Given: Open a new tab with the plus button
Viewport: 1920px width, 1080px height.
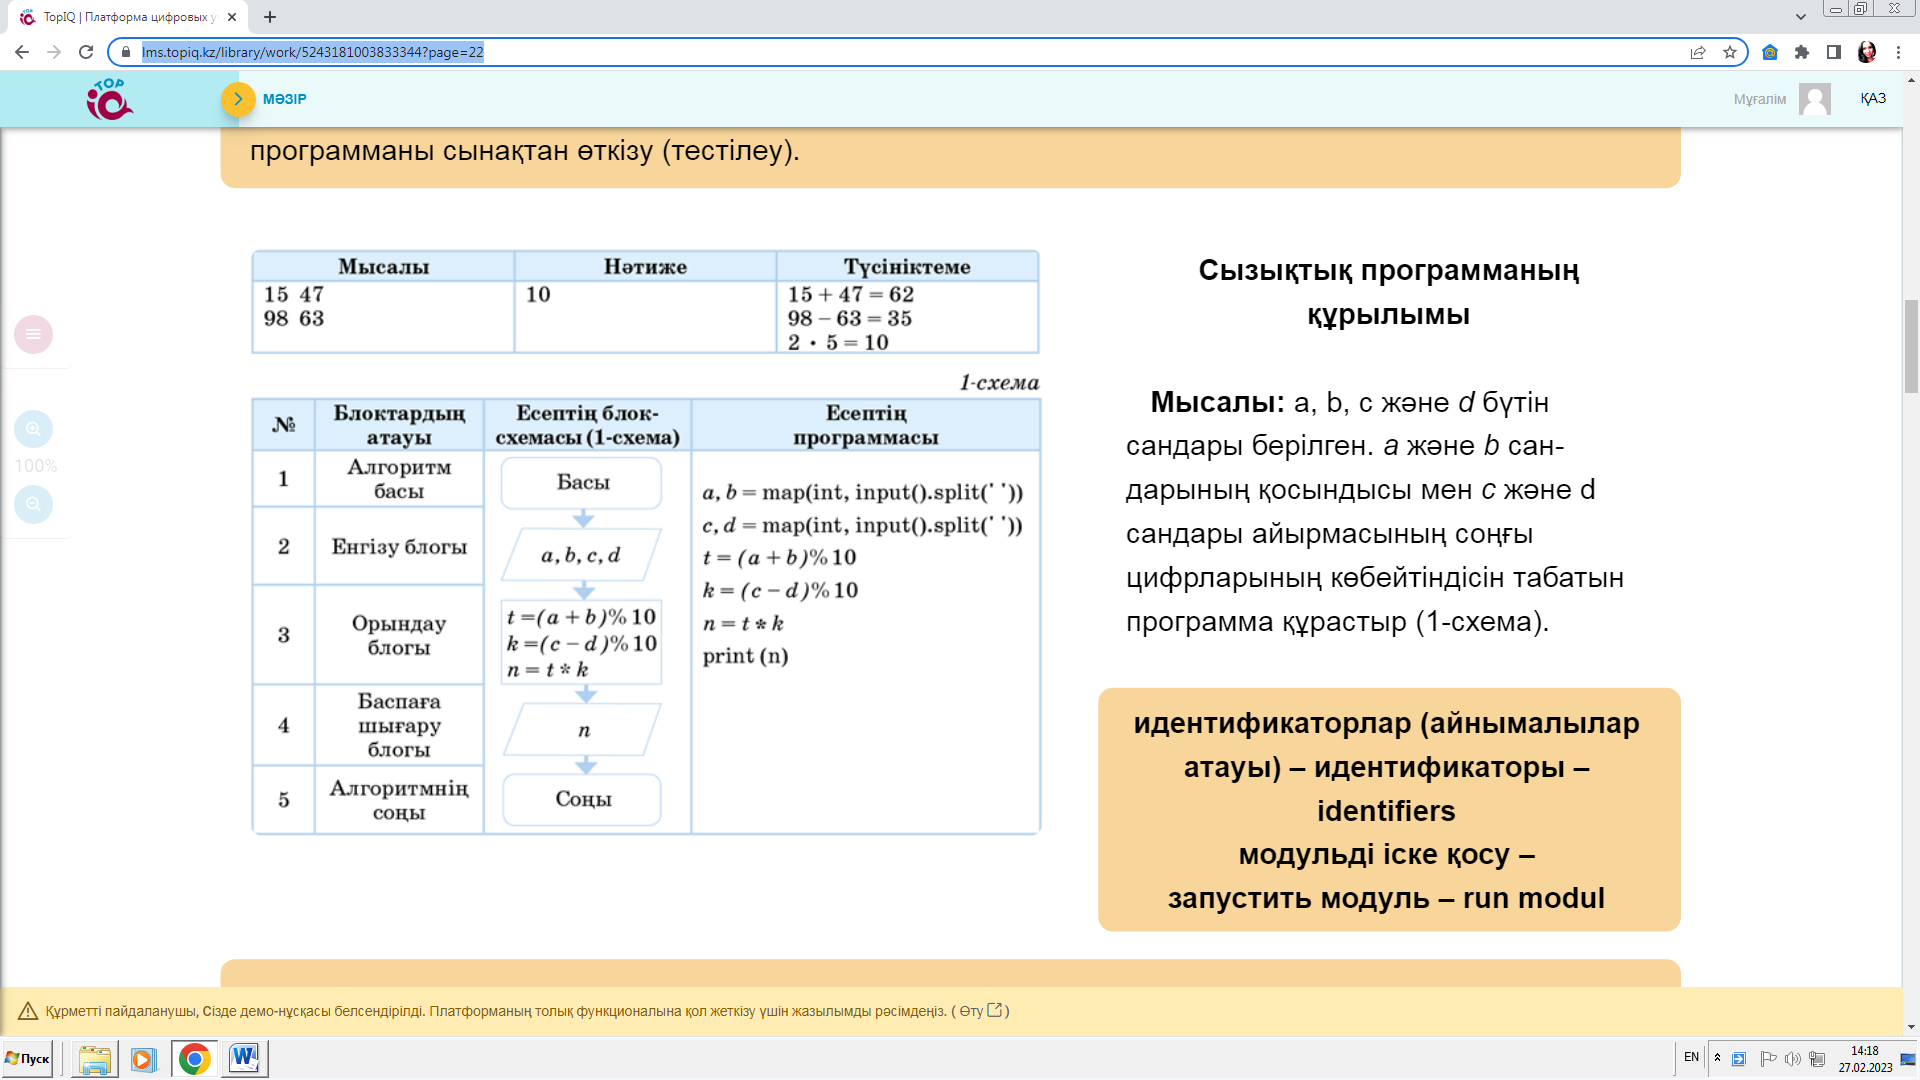Looking at the screenshot, I should pos(270,17).
